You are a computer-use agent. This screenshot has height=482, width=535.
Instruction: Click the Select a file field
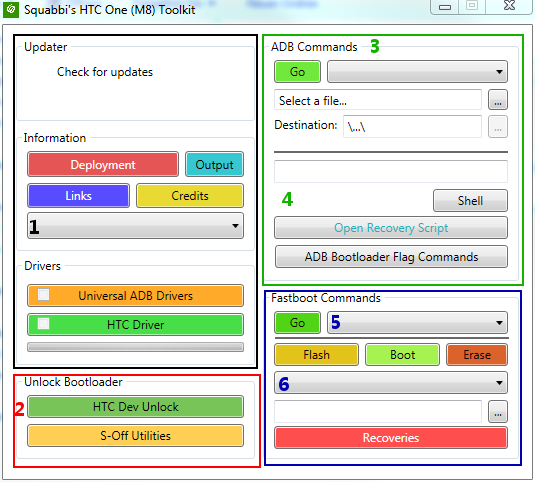click(x=378, y=100)
